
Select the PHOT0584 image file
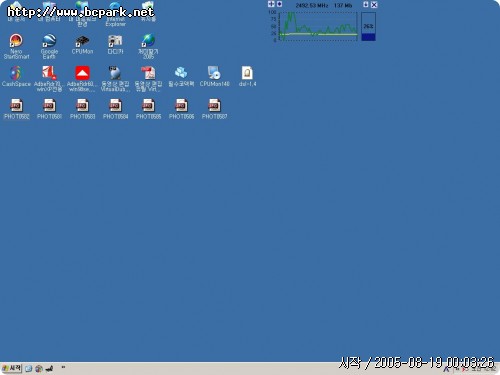coord(115,109)
